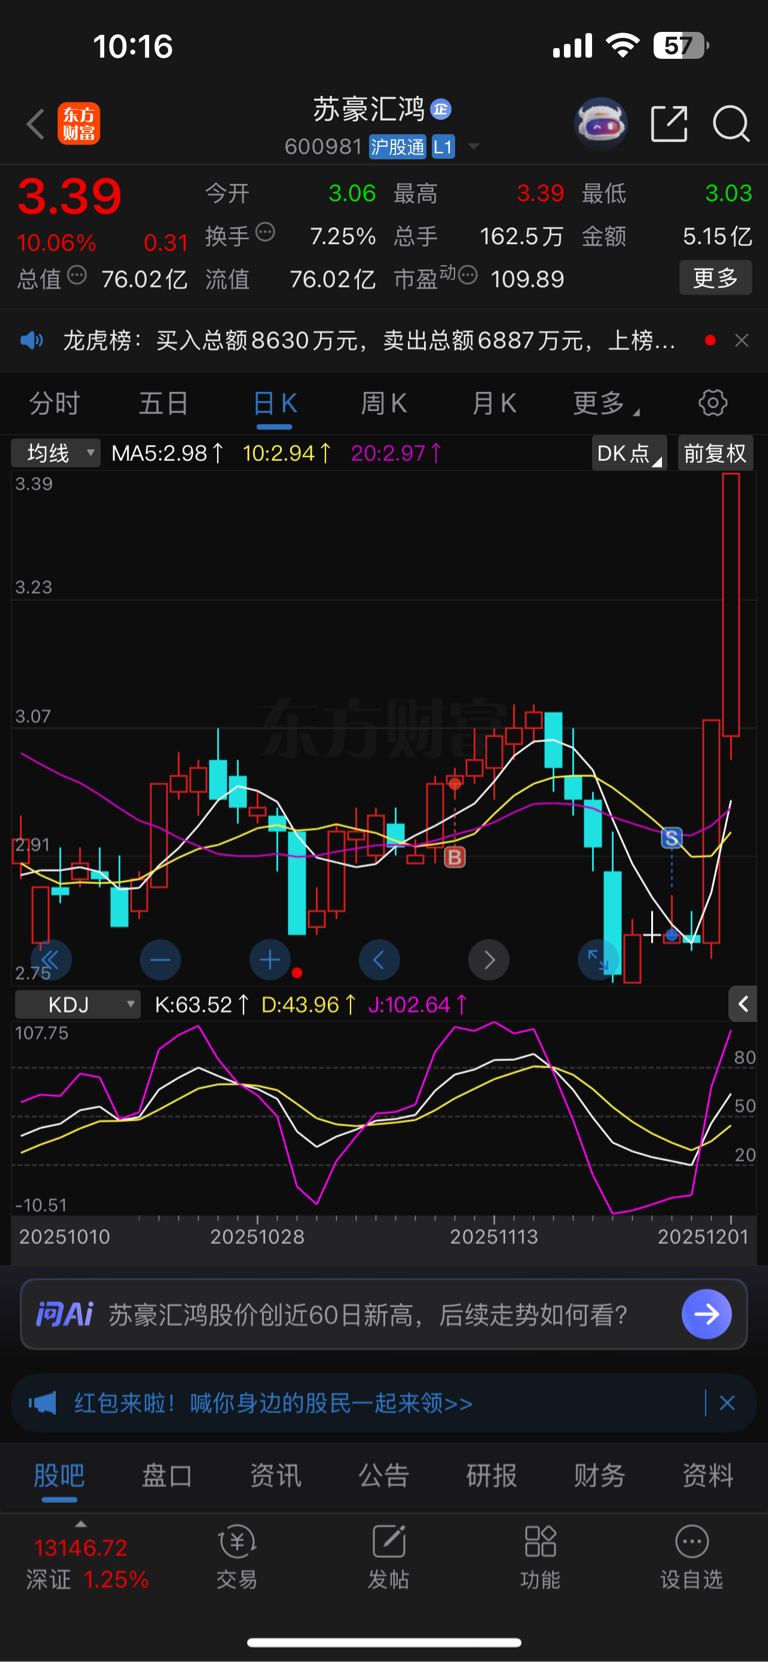
Task: Select the 日K chart tab
Action: 275,403
